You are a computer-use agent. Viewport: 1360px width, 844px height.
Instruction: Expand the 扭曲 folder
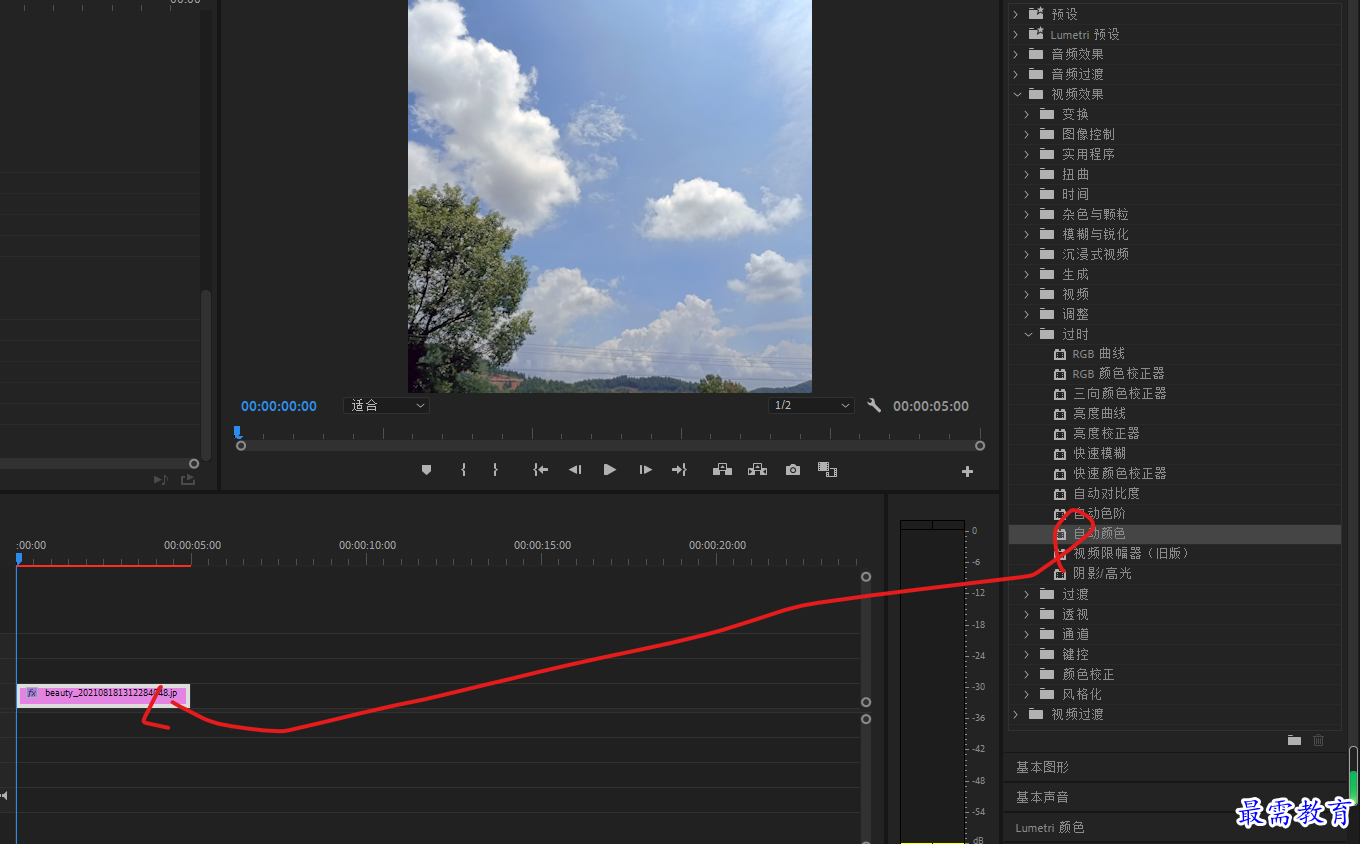point(1027,174)
